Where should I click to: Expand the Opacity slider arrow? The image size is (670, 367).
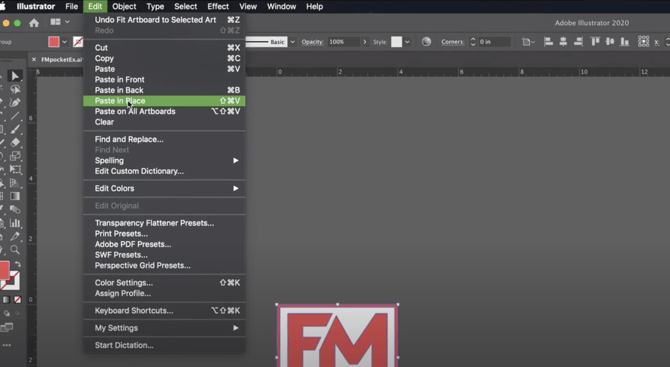pos(364,42)
